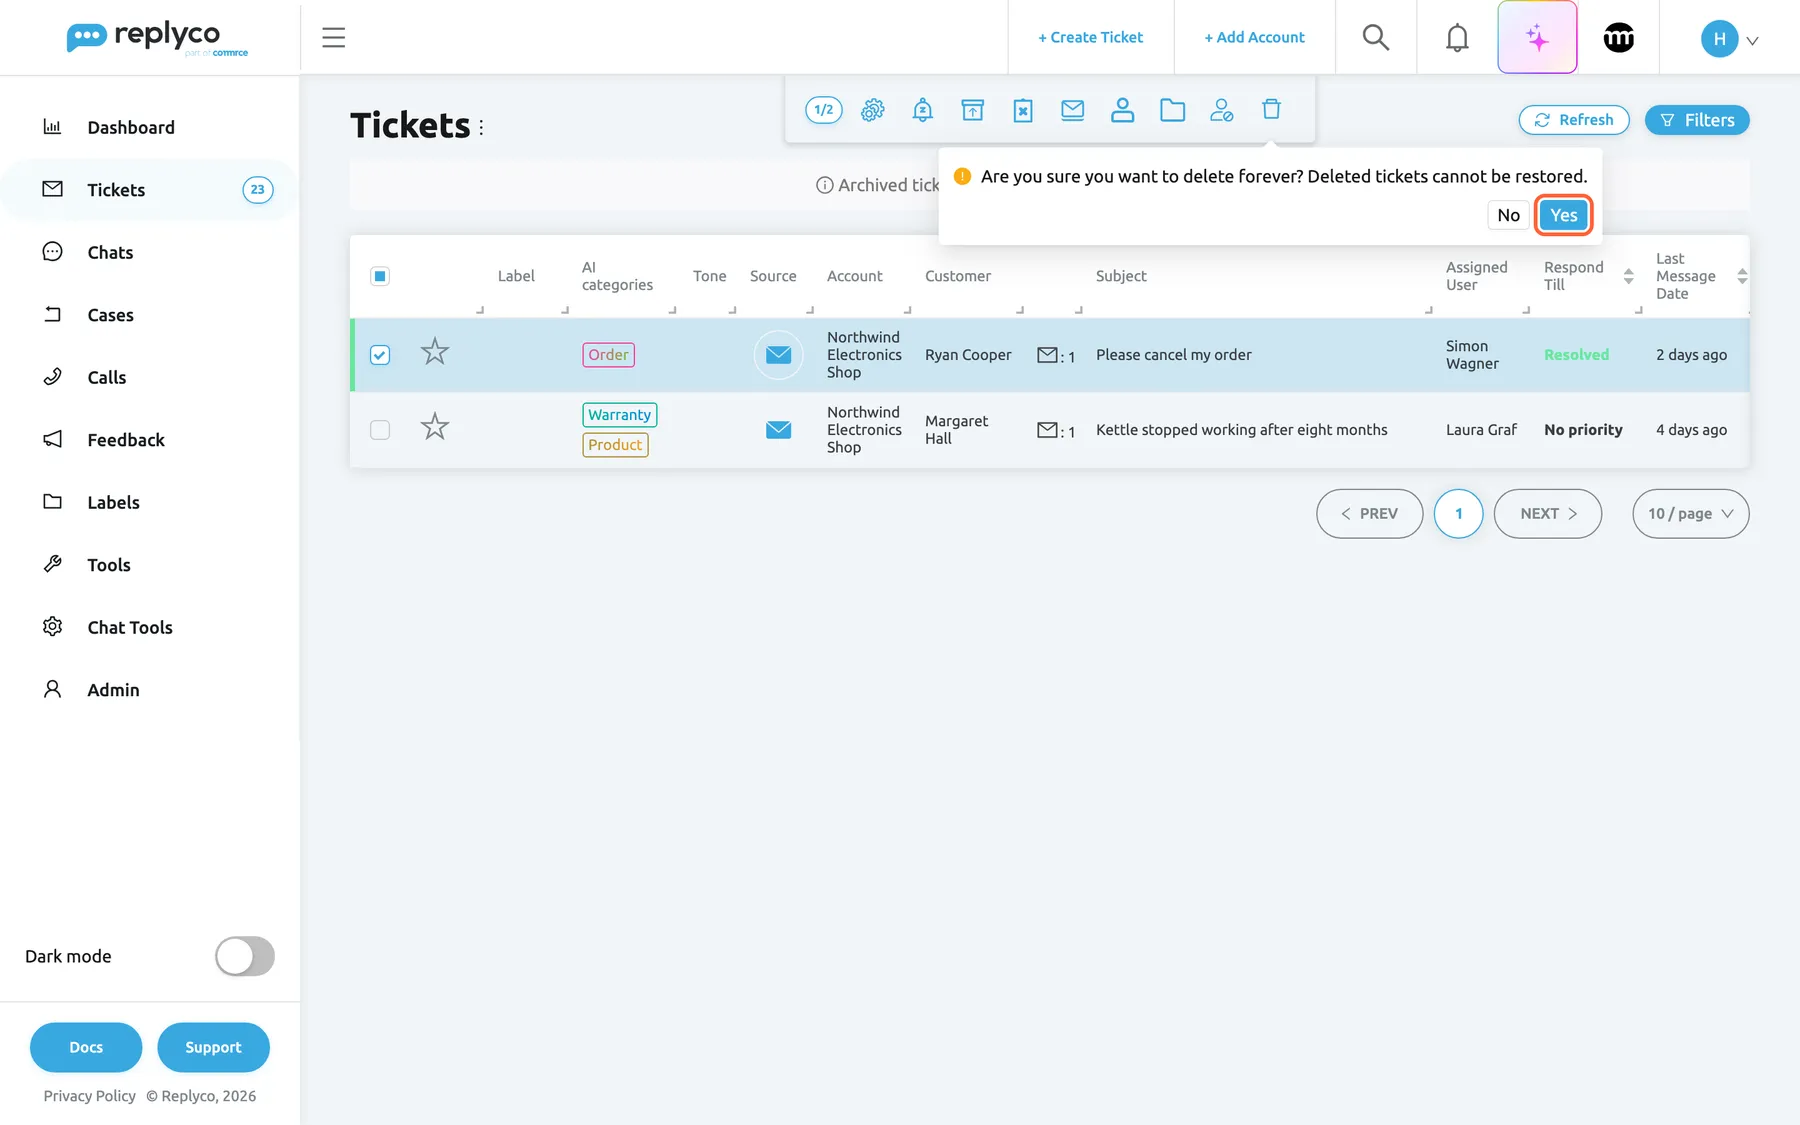Toggle the select-all tickets checkbox
Image resolution: width=1800 pixels, height=1125 pixels.
380,276
